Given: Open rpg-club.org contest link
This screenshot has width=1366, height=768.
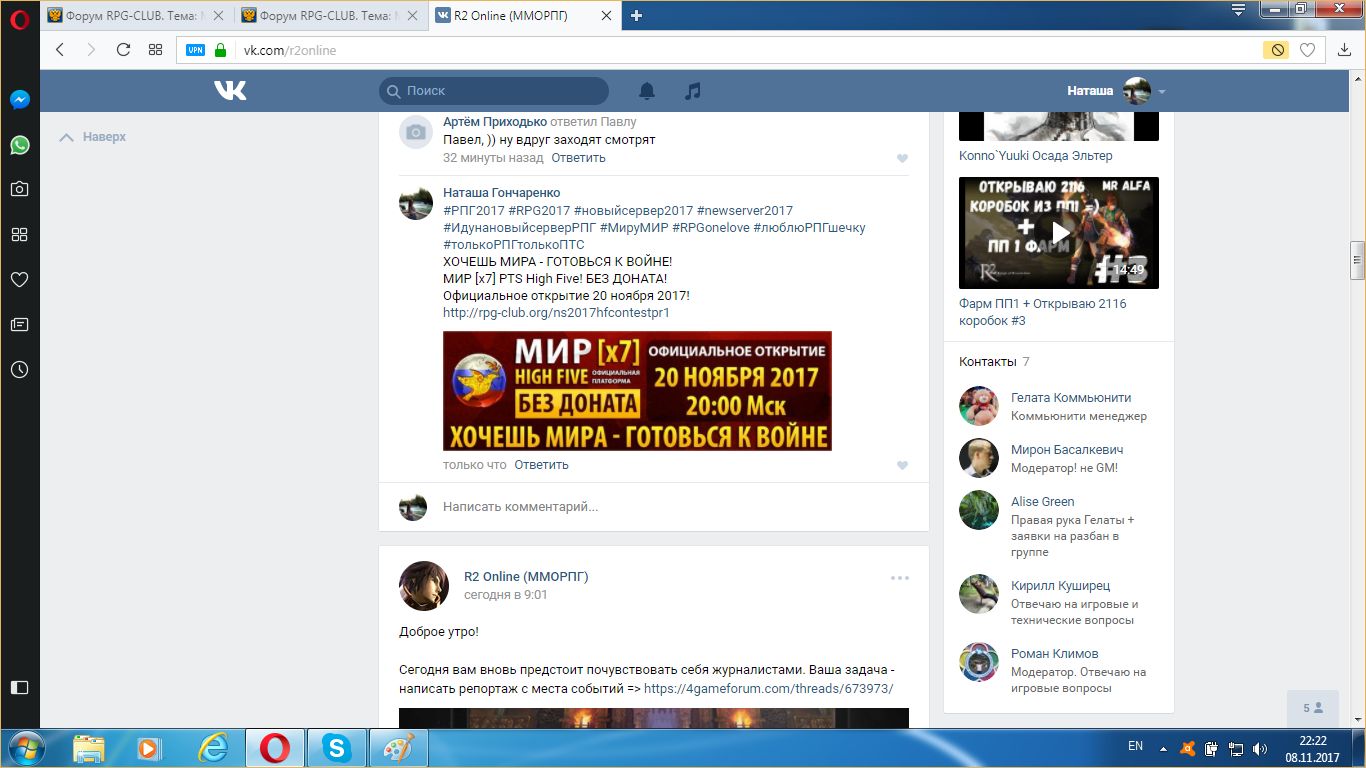Looking at the screenshot, I should pos(556,313).
